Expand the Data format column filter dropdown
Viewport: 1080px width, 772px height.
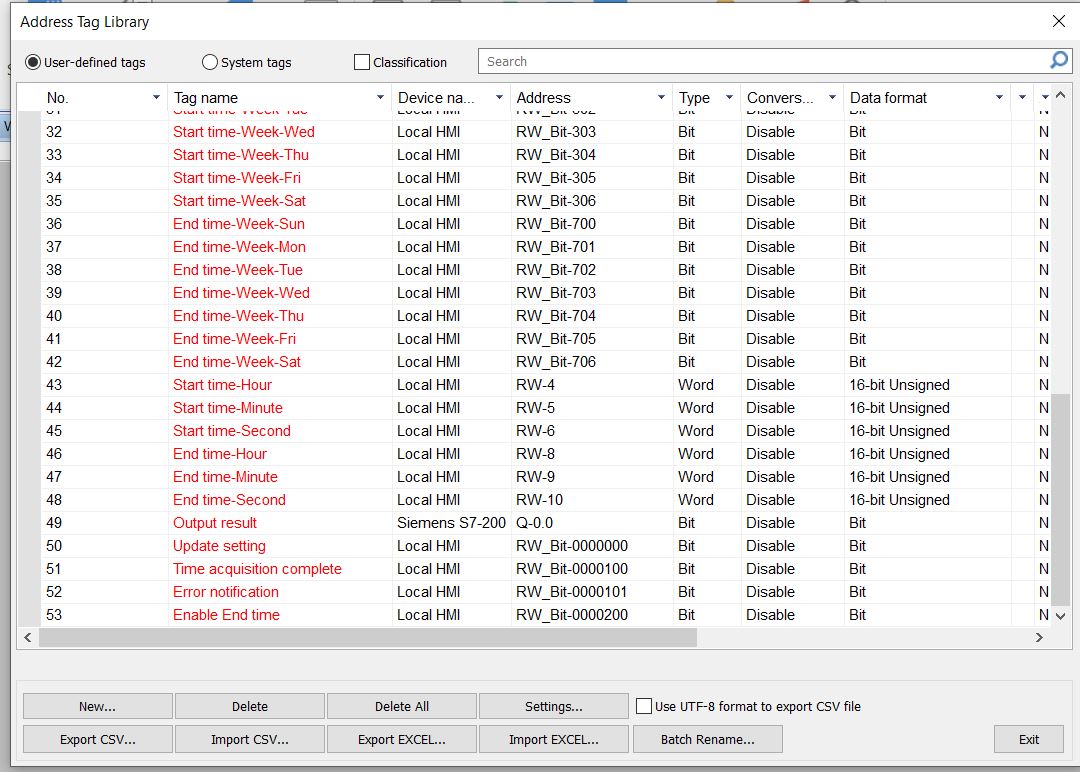tap(998, 98)
